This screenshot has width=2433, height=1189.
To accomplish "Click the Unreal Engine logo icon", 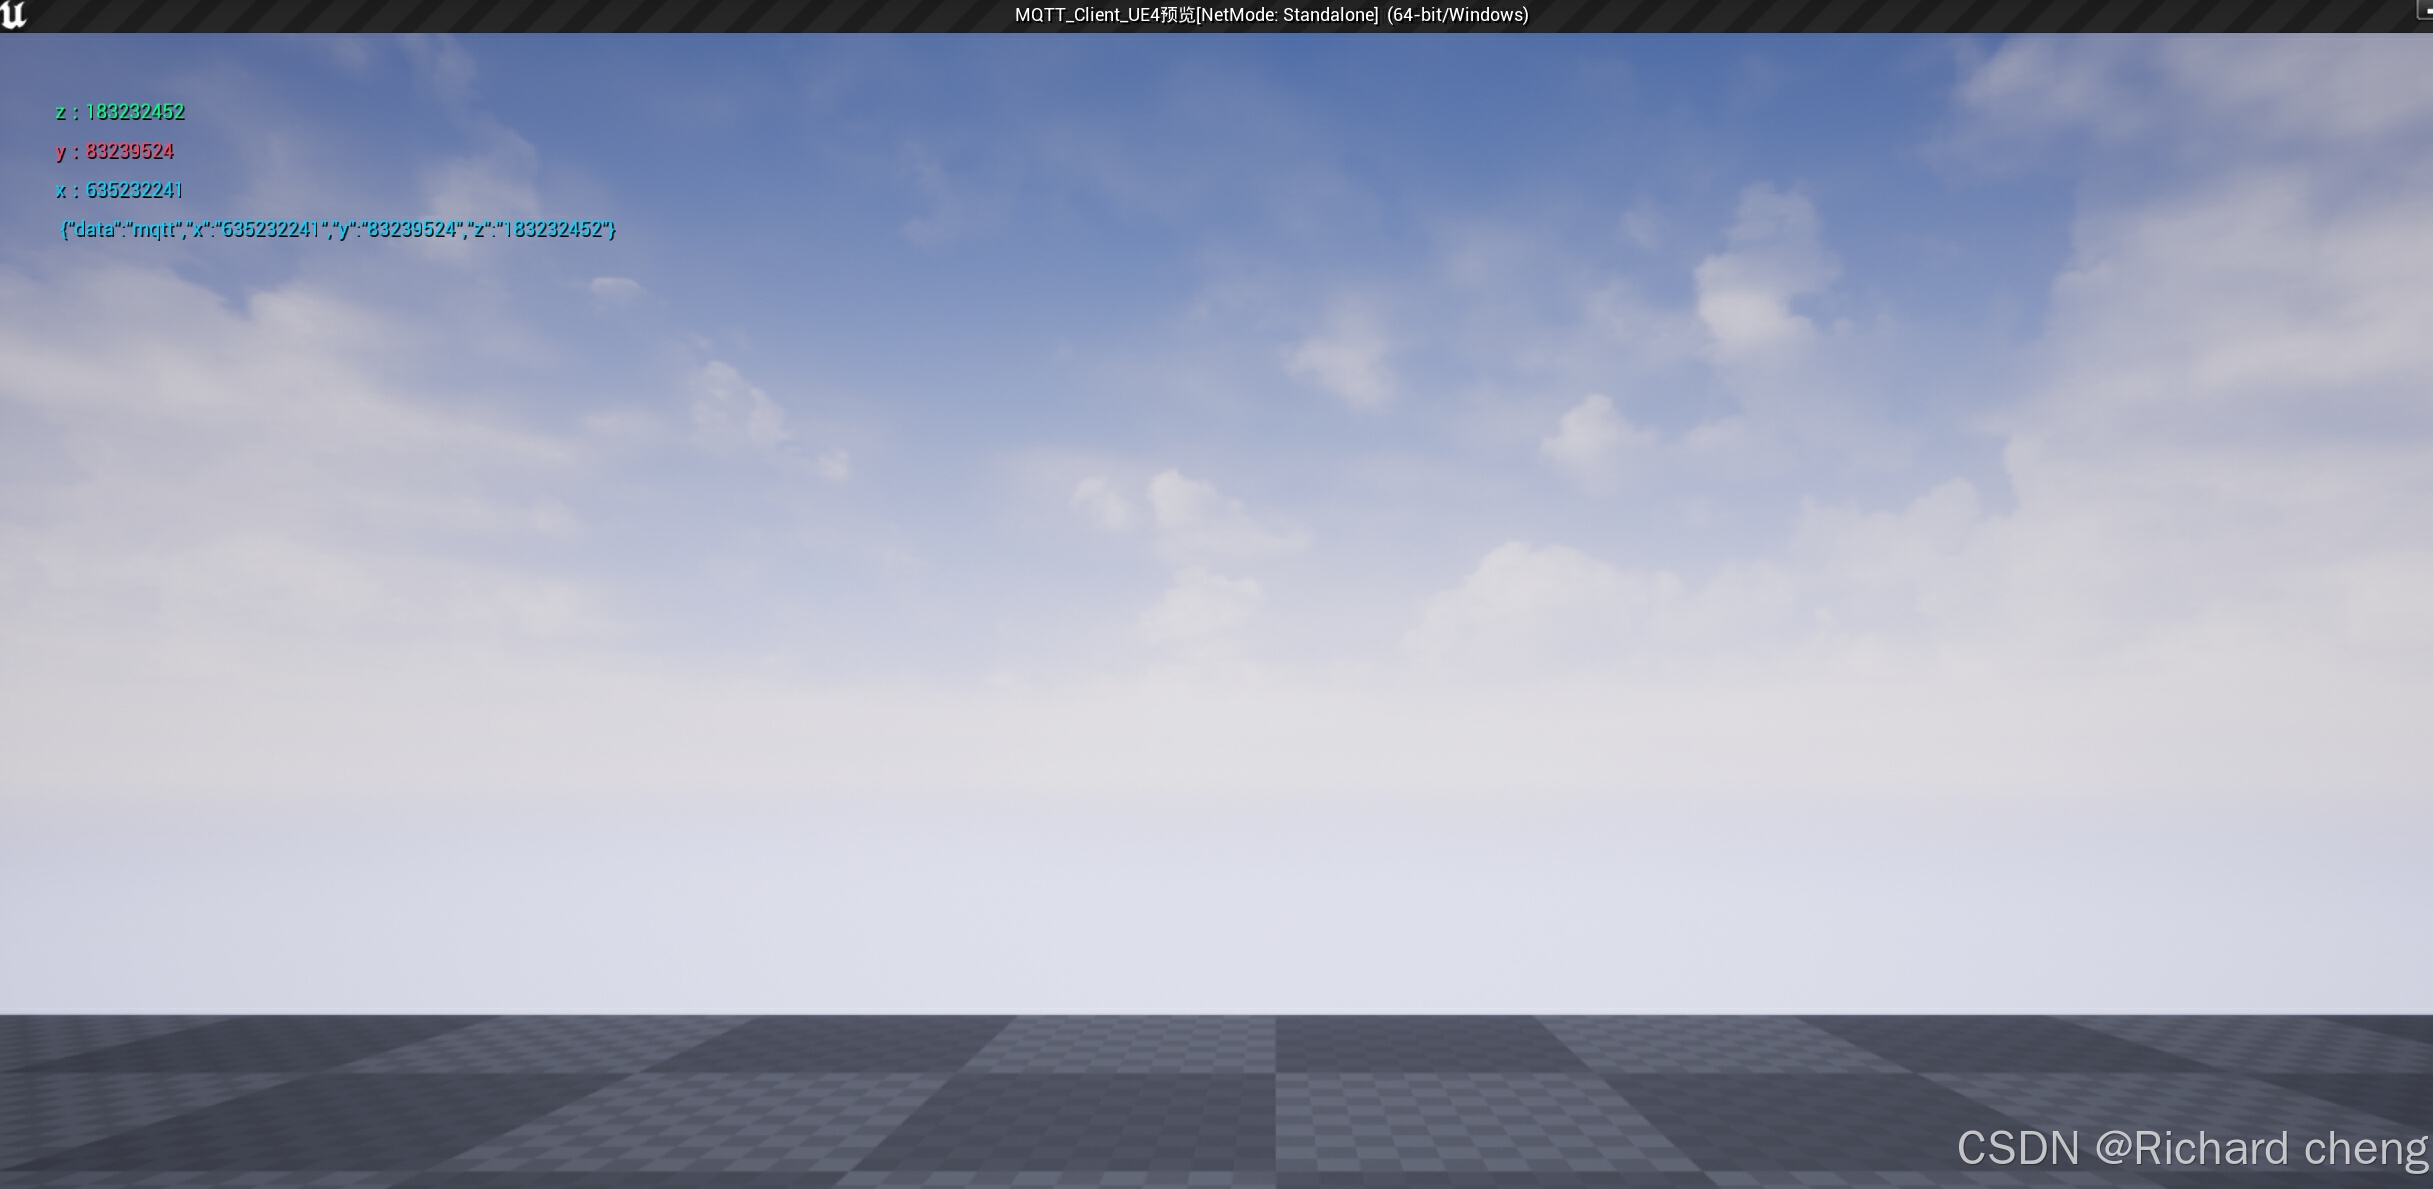I will coord(14,15).
